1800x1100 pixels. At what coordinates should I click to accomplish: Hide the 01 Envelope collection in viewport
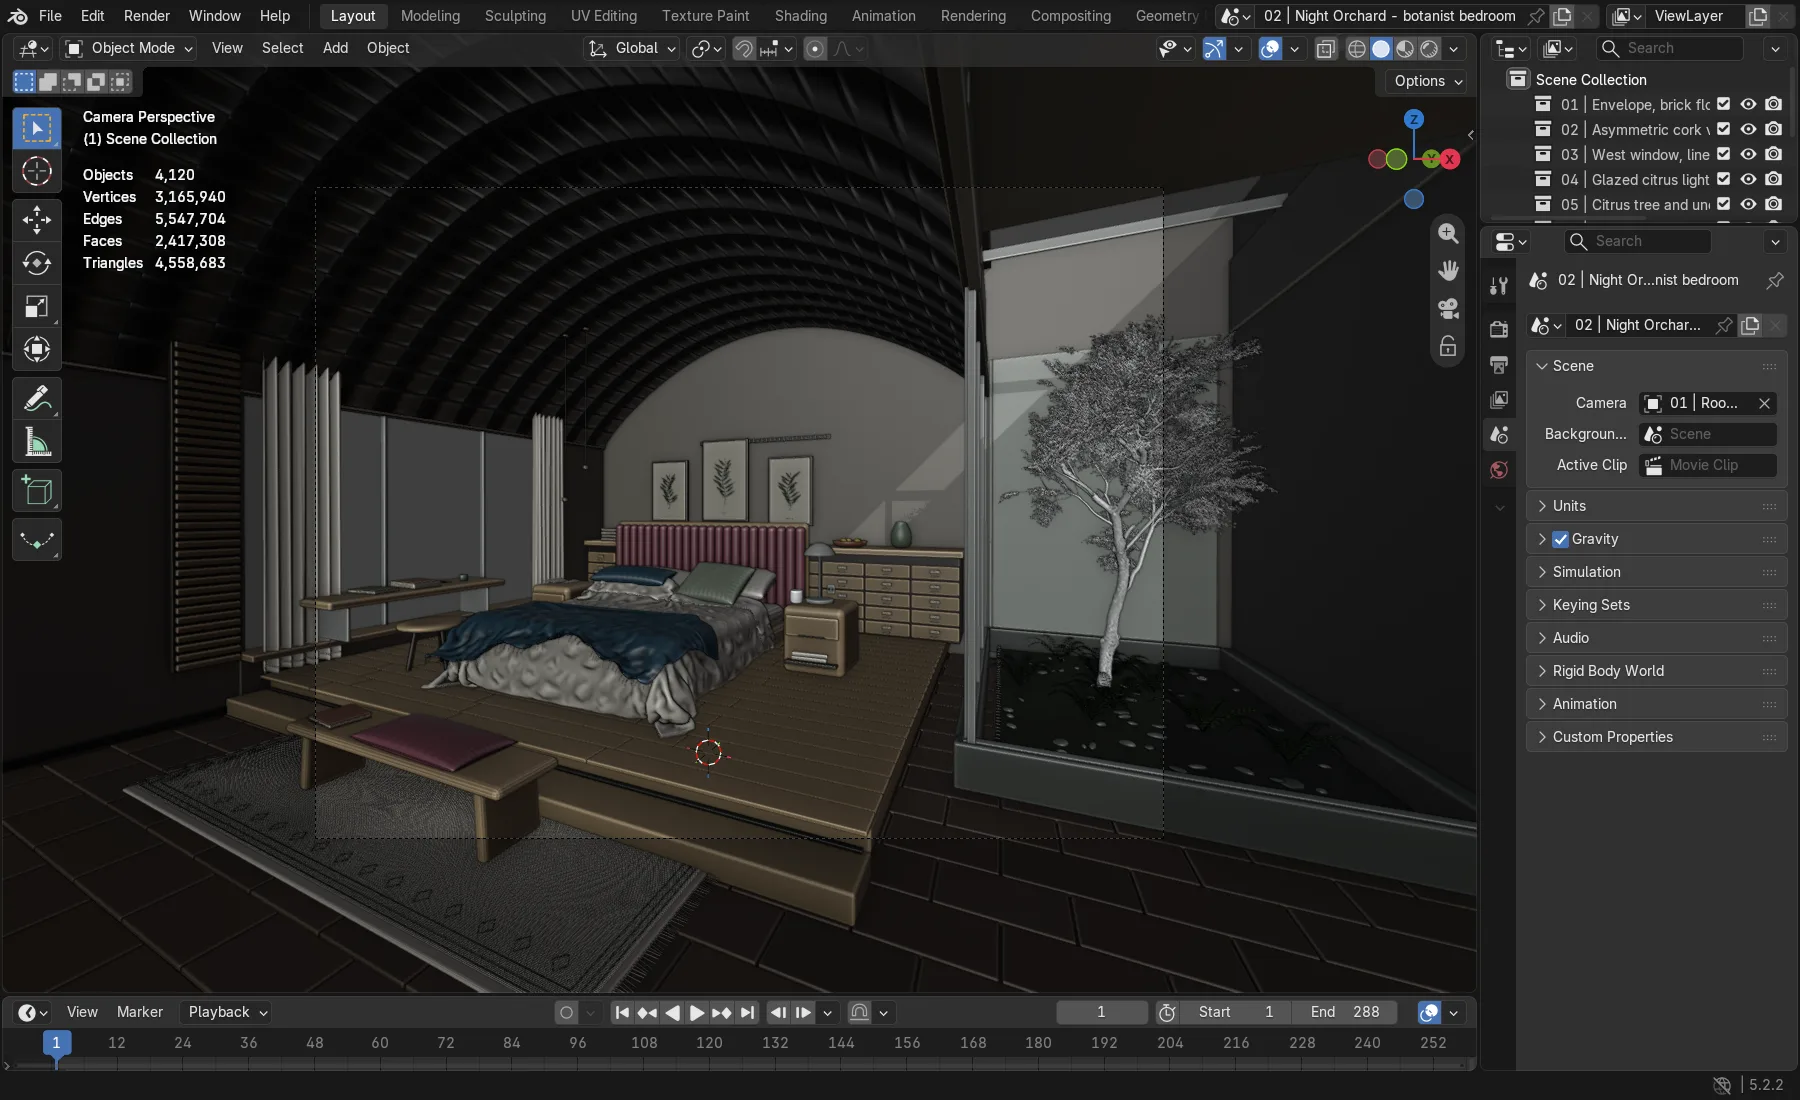click(x=1748, y=104)
